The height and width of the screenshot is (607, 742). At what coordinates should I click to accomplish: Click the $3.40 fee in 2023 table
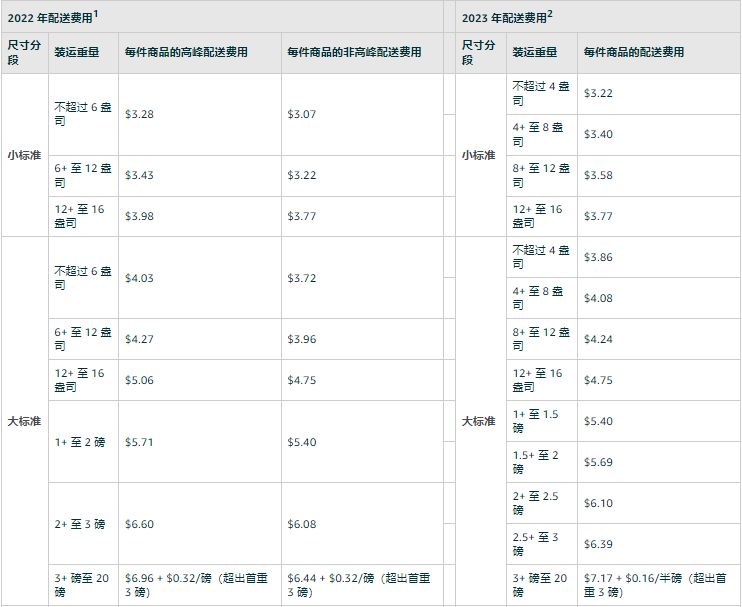tap(598, 135)
